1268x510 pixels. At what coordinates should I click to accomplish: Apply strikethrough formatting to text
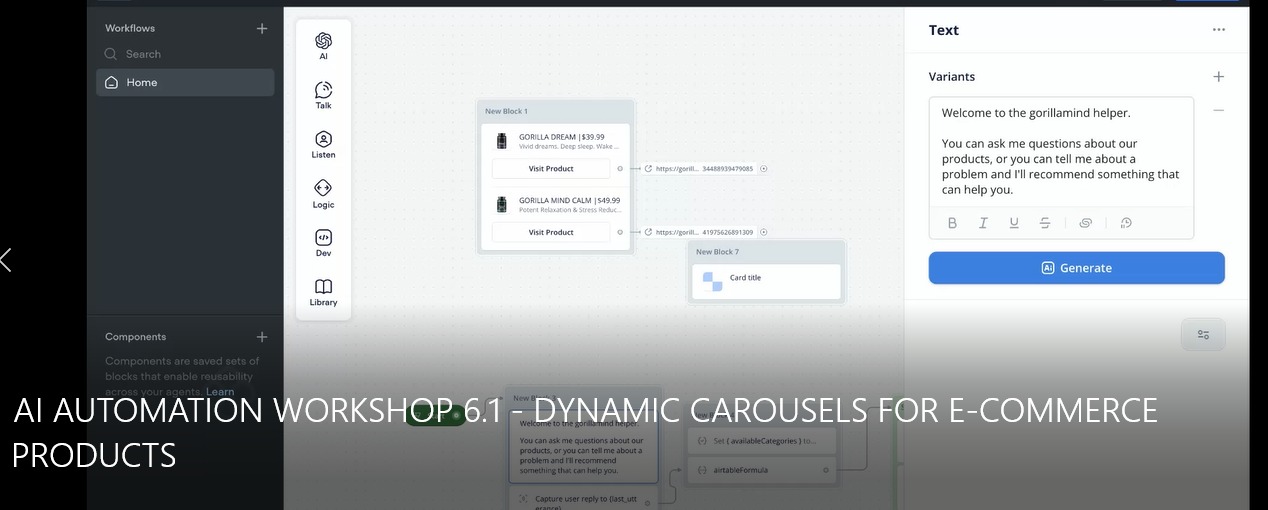tap(1045, 223)
